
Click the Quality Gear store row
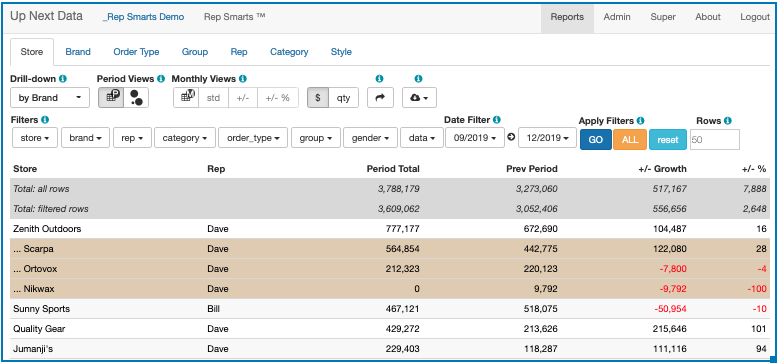tap(390, 329)
